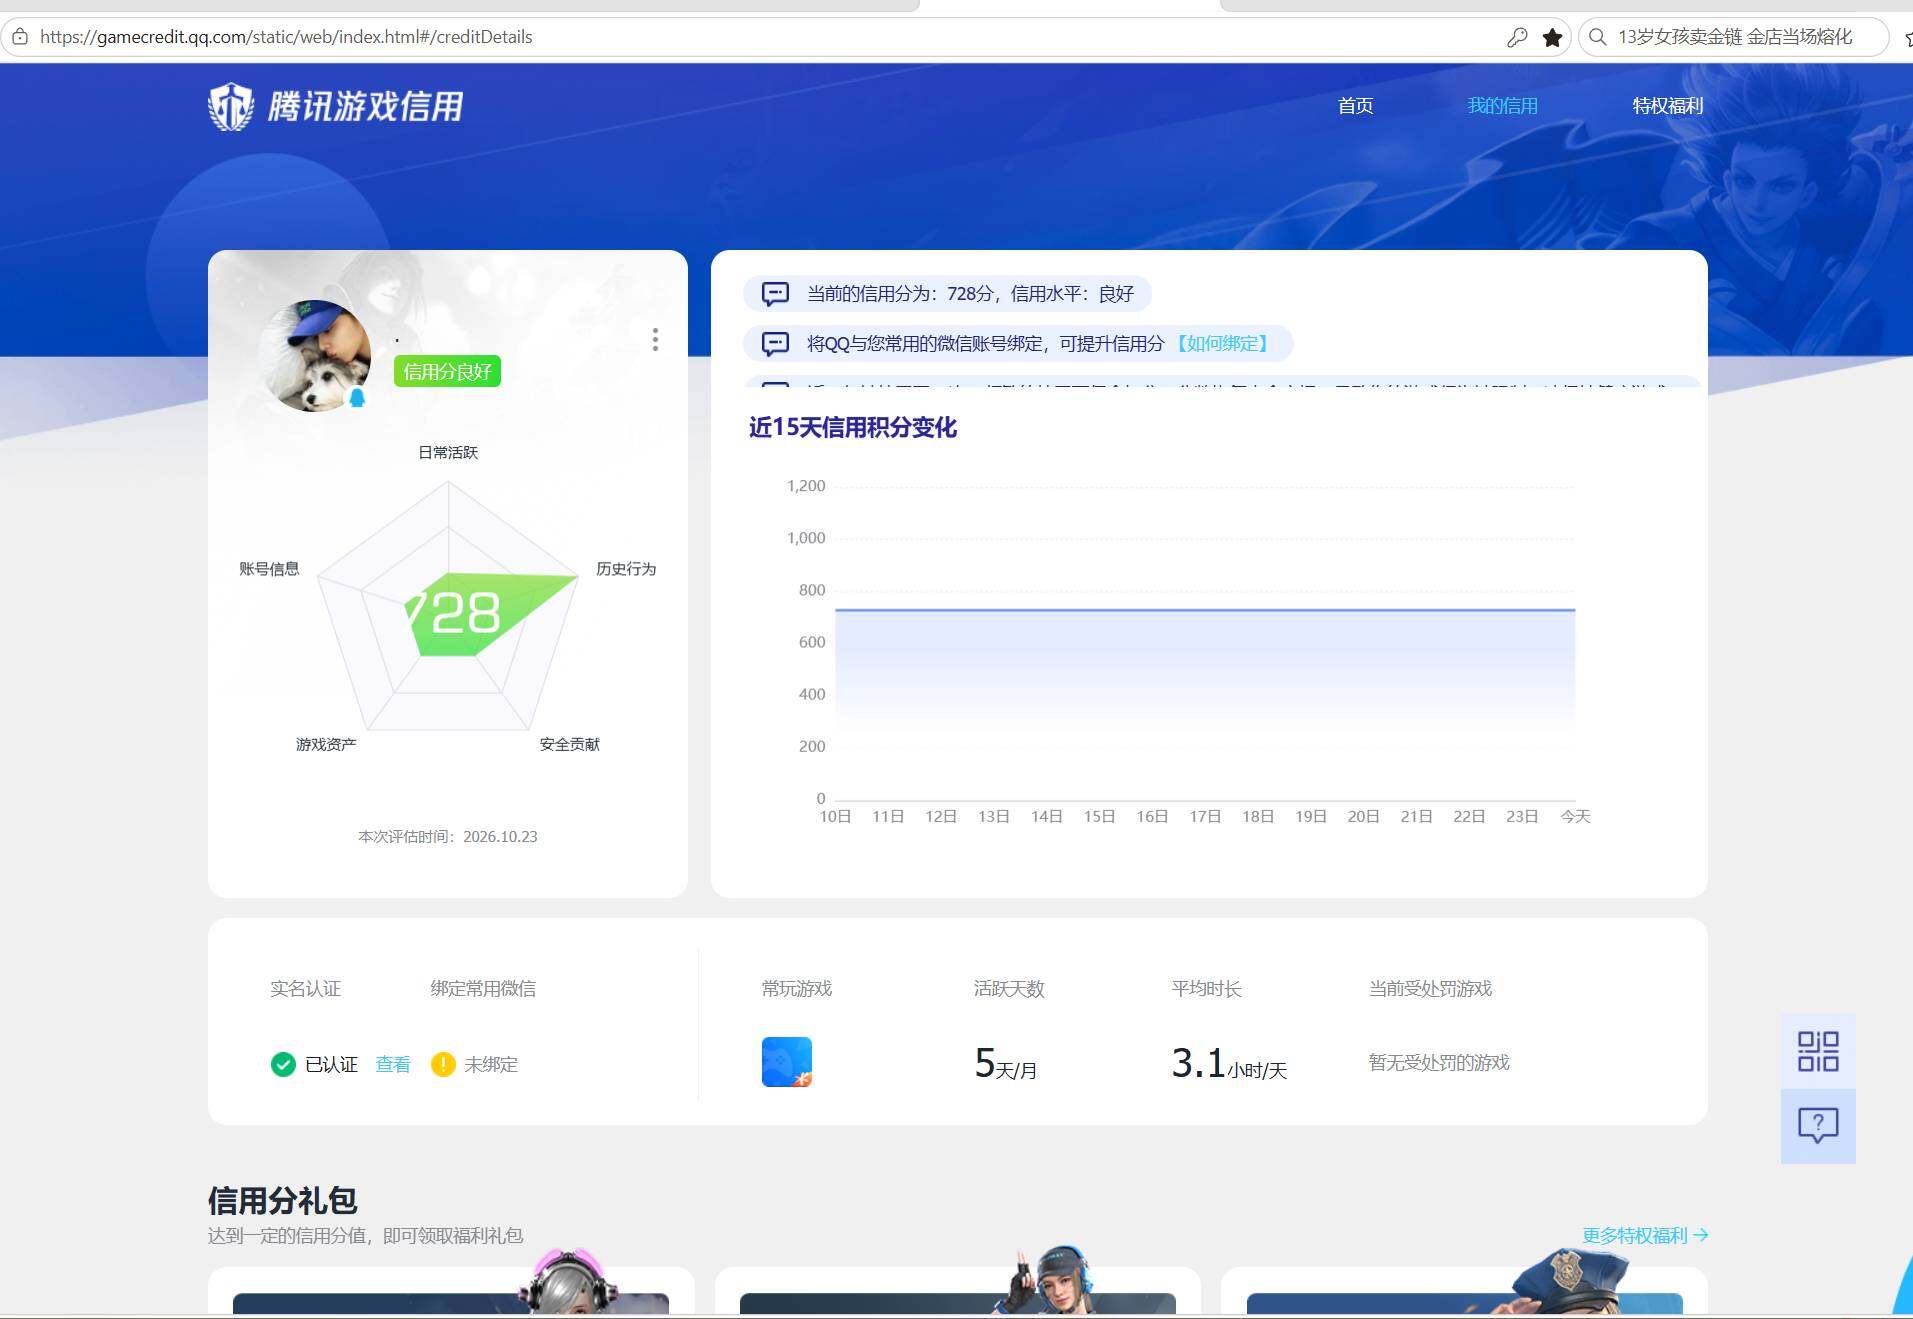
Task: Click the 本次评估时间 date text
Action: tap(448, 836)
